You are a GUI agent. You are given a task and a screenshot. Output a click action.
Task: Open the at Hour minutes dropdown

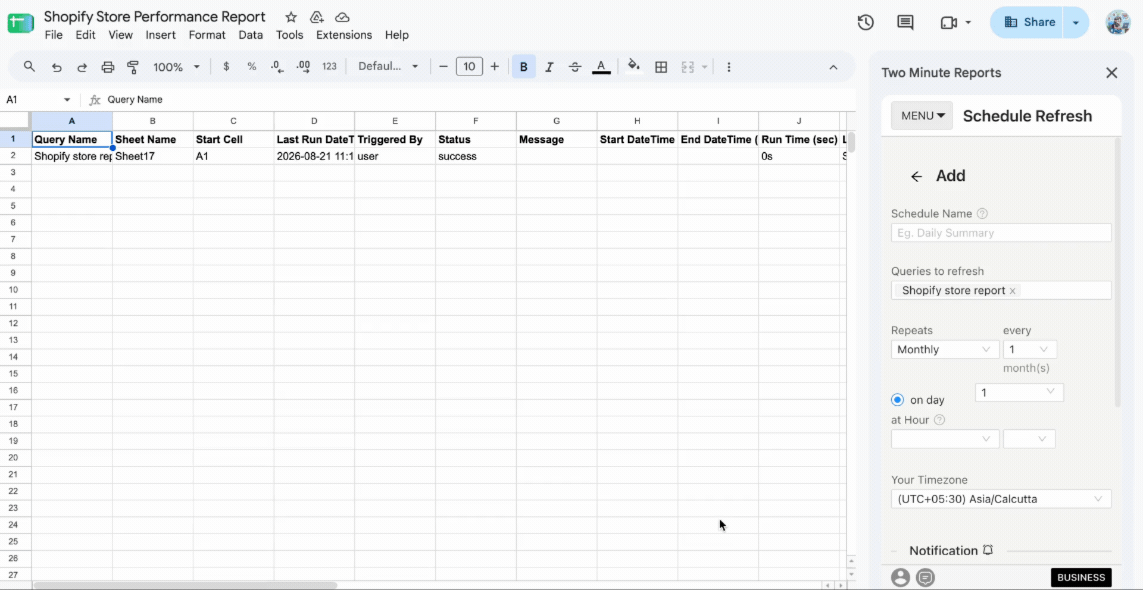coord(1029,439)
